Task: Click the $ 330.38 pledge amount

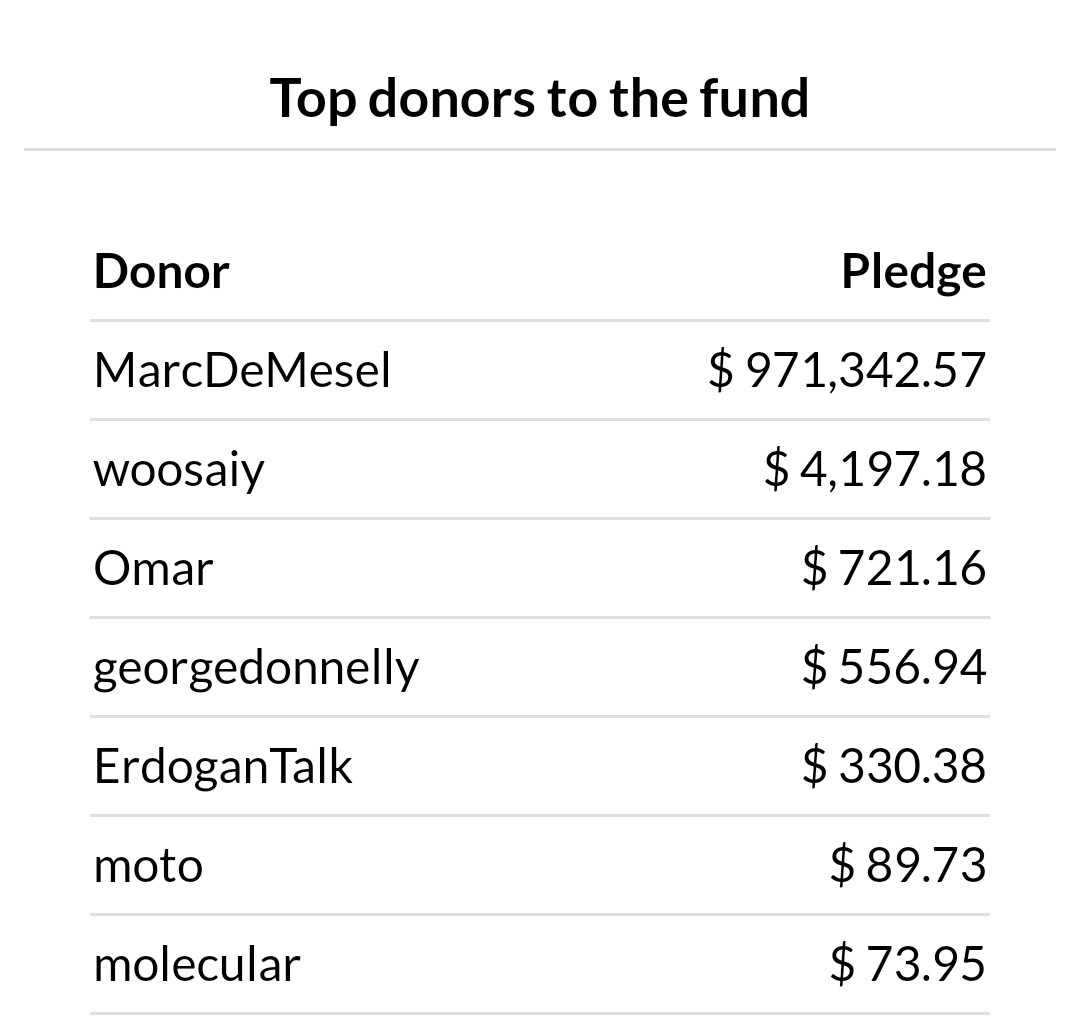Action: pyautogui.click(x=894, y=767)
